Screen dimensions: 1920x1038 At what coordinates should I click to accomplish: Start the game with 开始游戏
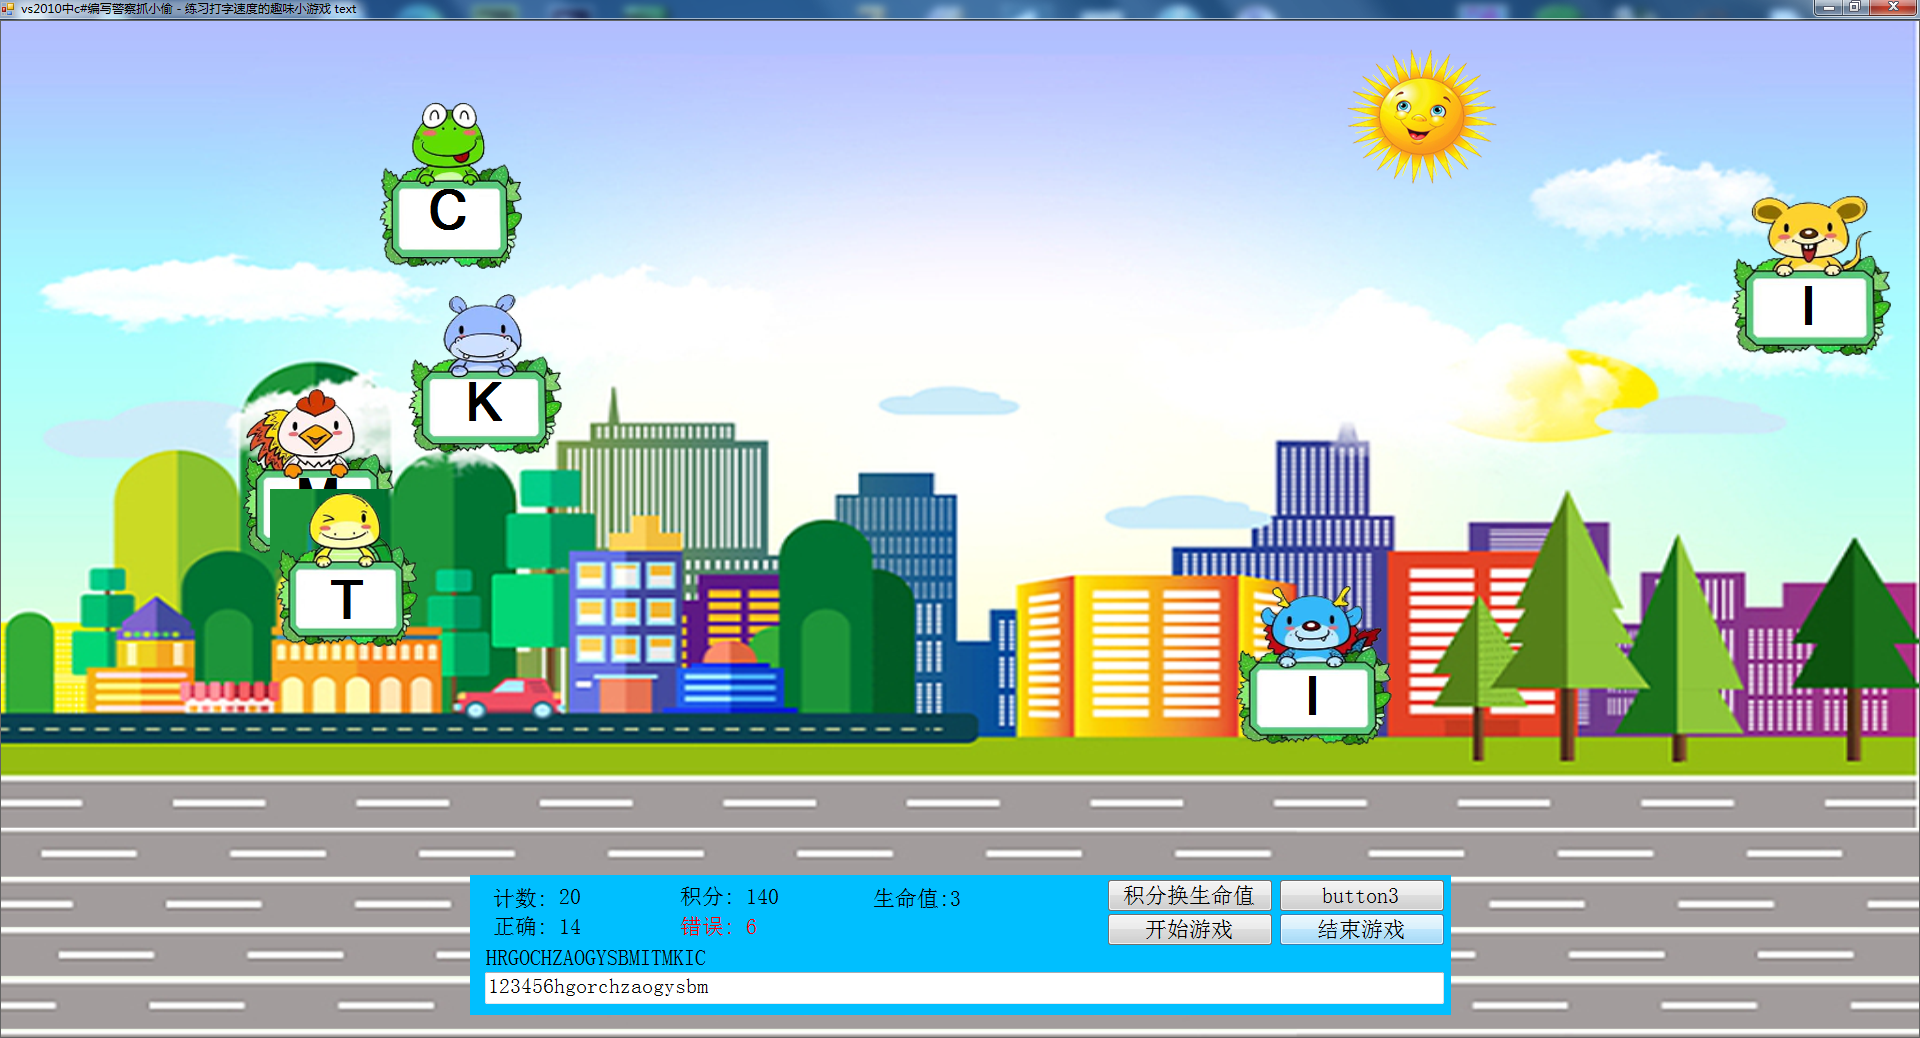[1189, 929]
